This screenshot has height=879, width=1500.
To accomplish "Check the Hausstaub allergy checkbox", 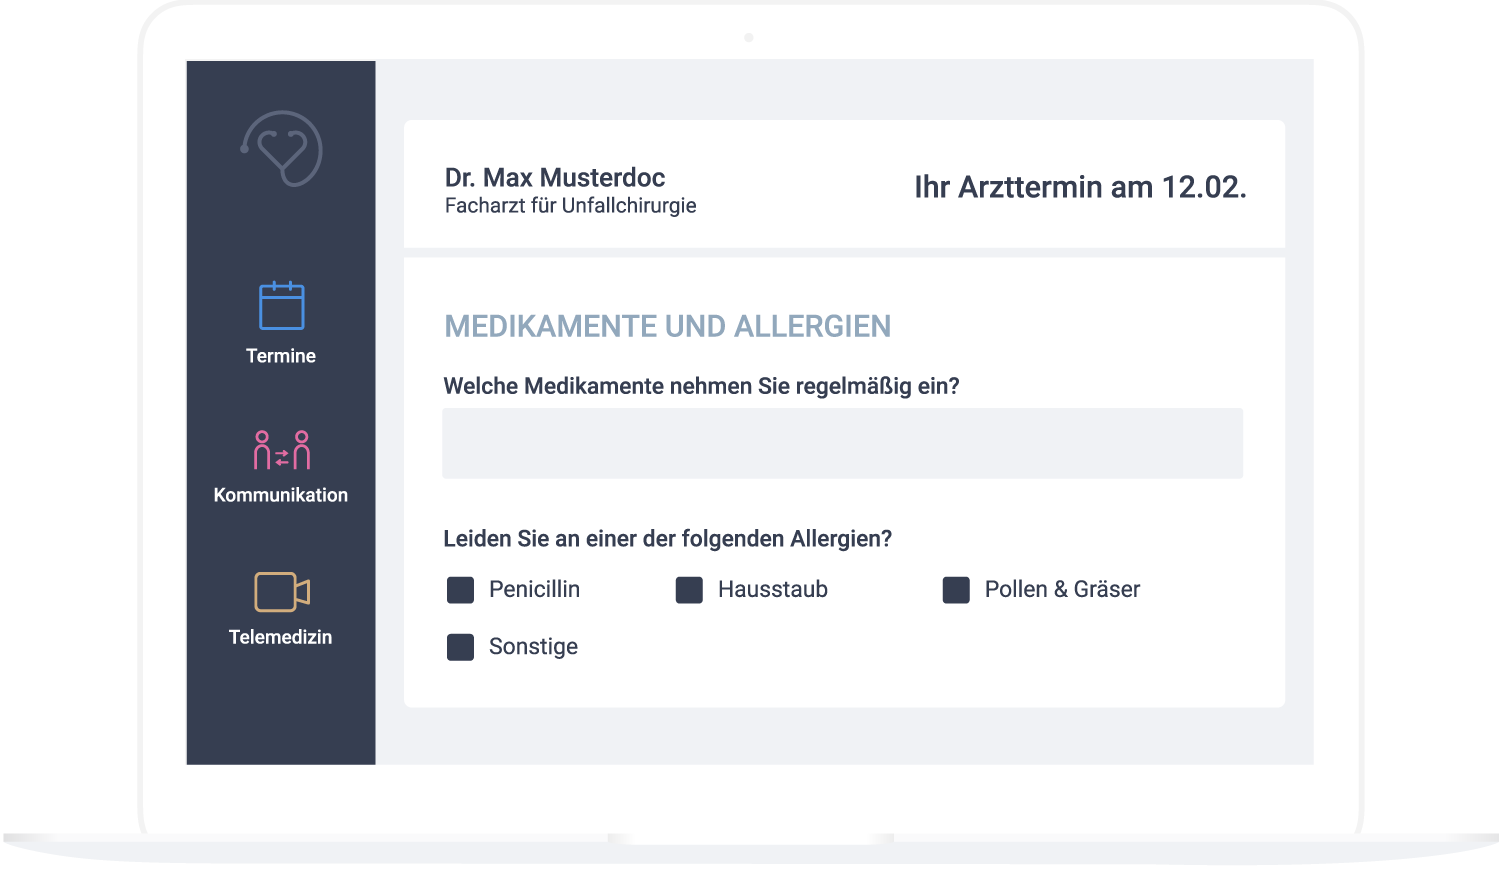I will coord(689,590).
